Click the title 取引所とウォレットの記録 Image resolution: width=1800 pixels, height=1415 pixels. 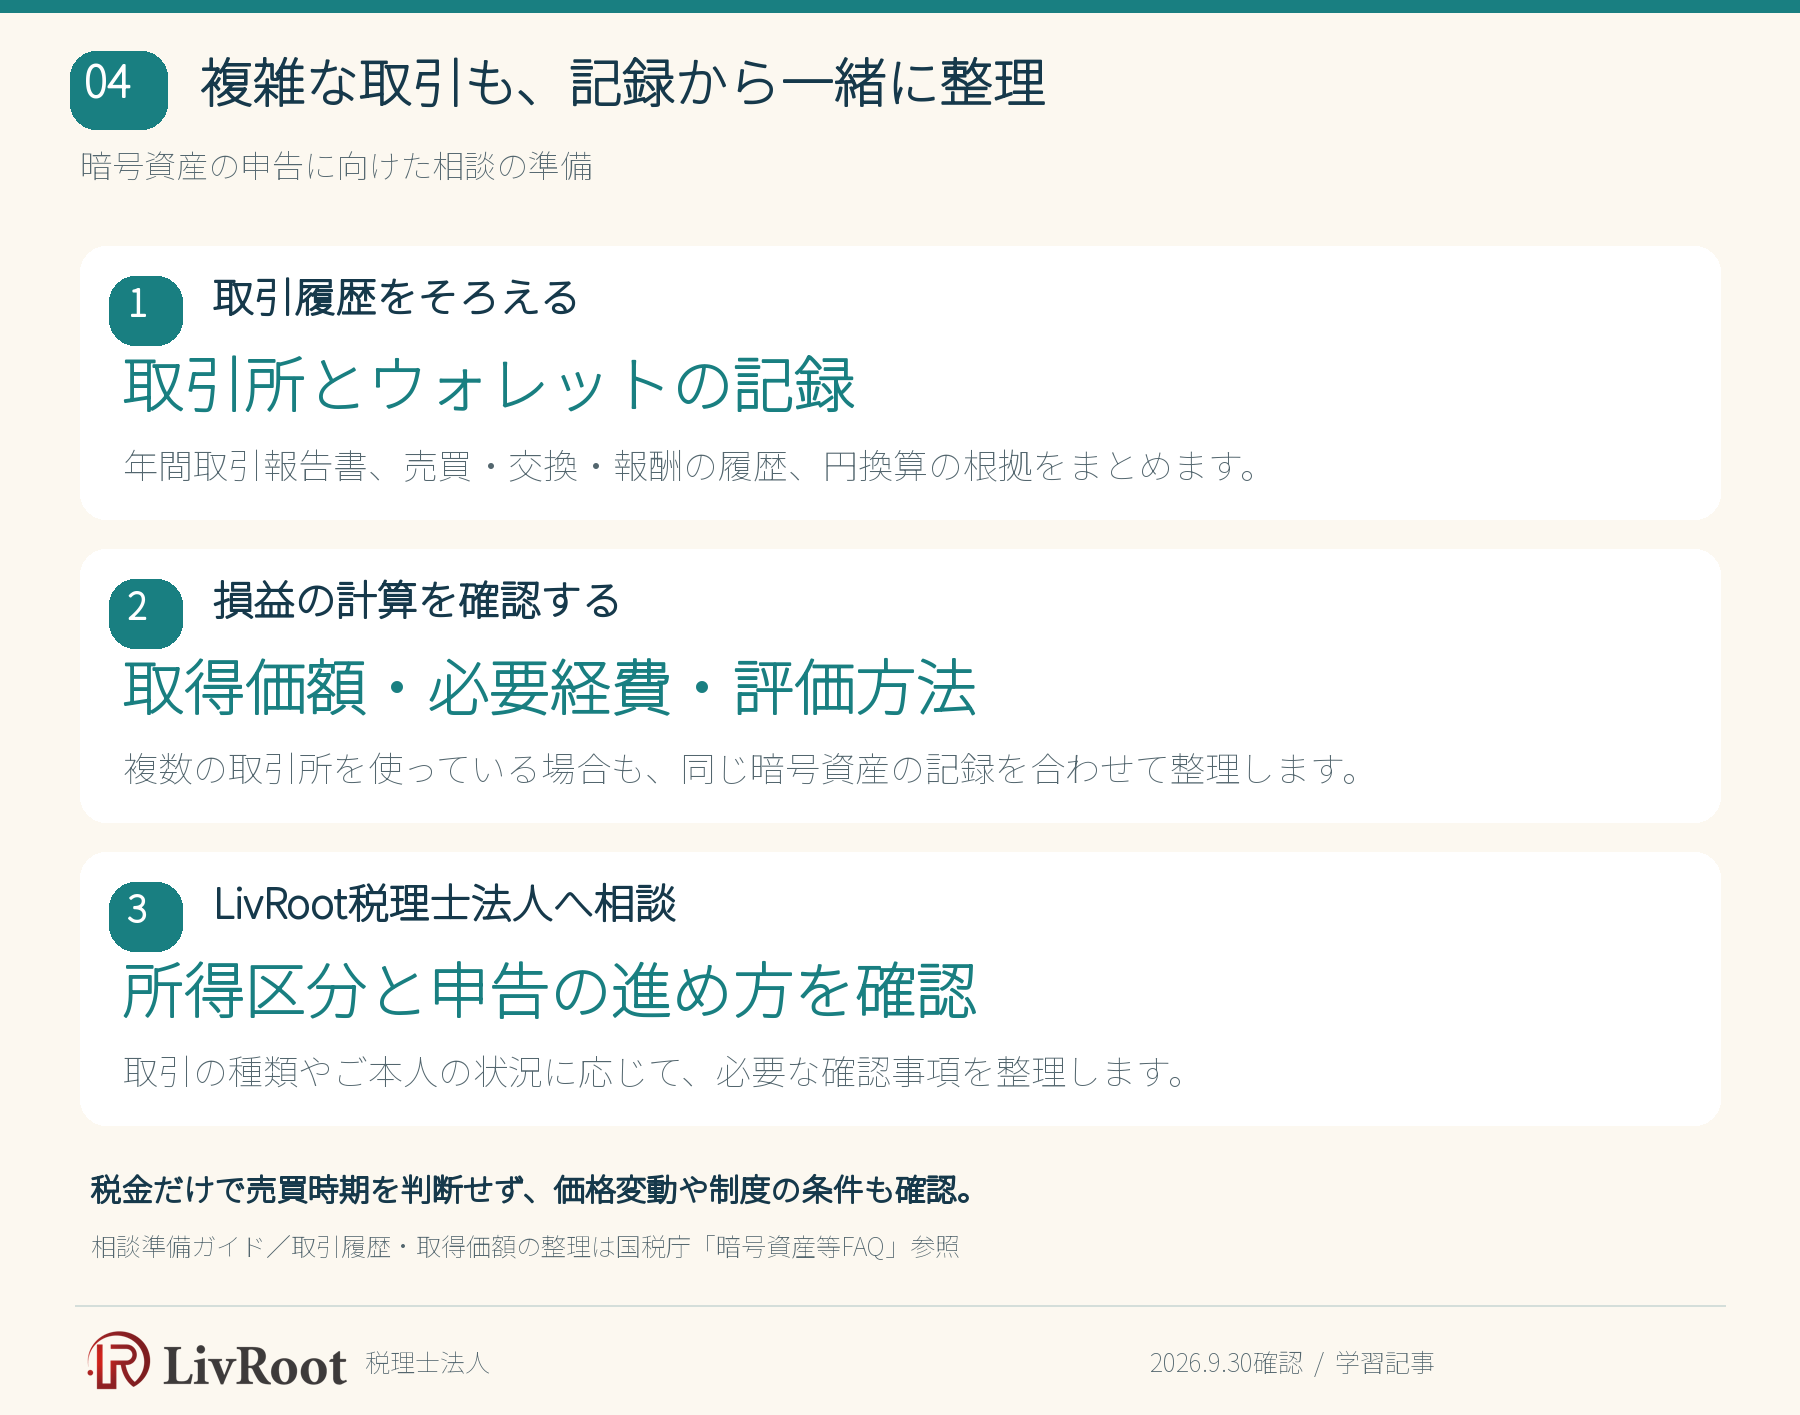[x=489, y=385]
